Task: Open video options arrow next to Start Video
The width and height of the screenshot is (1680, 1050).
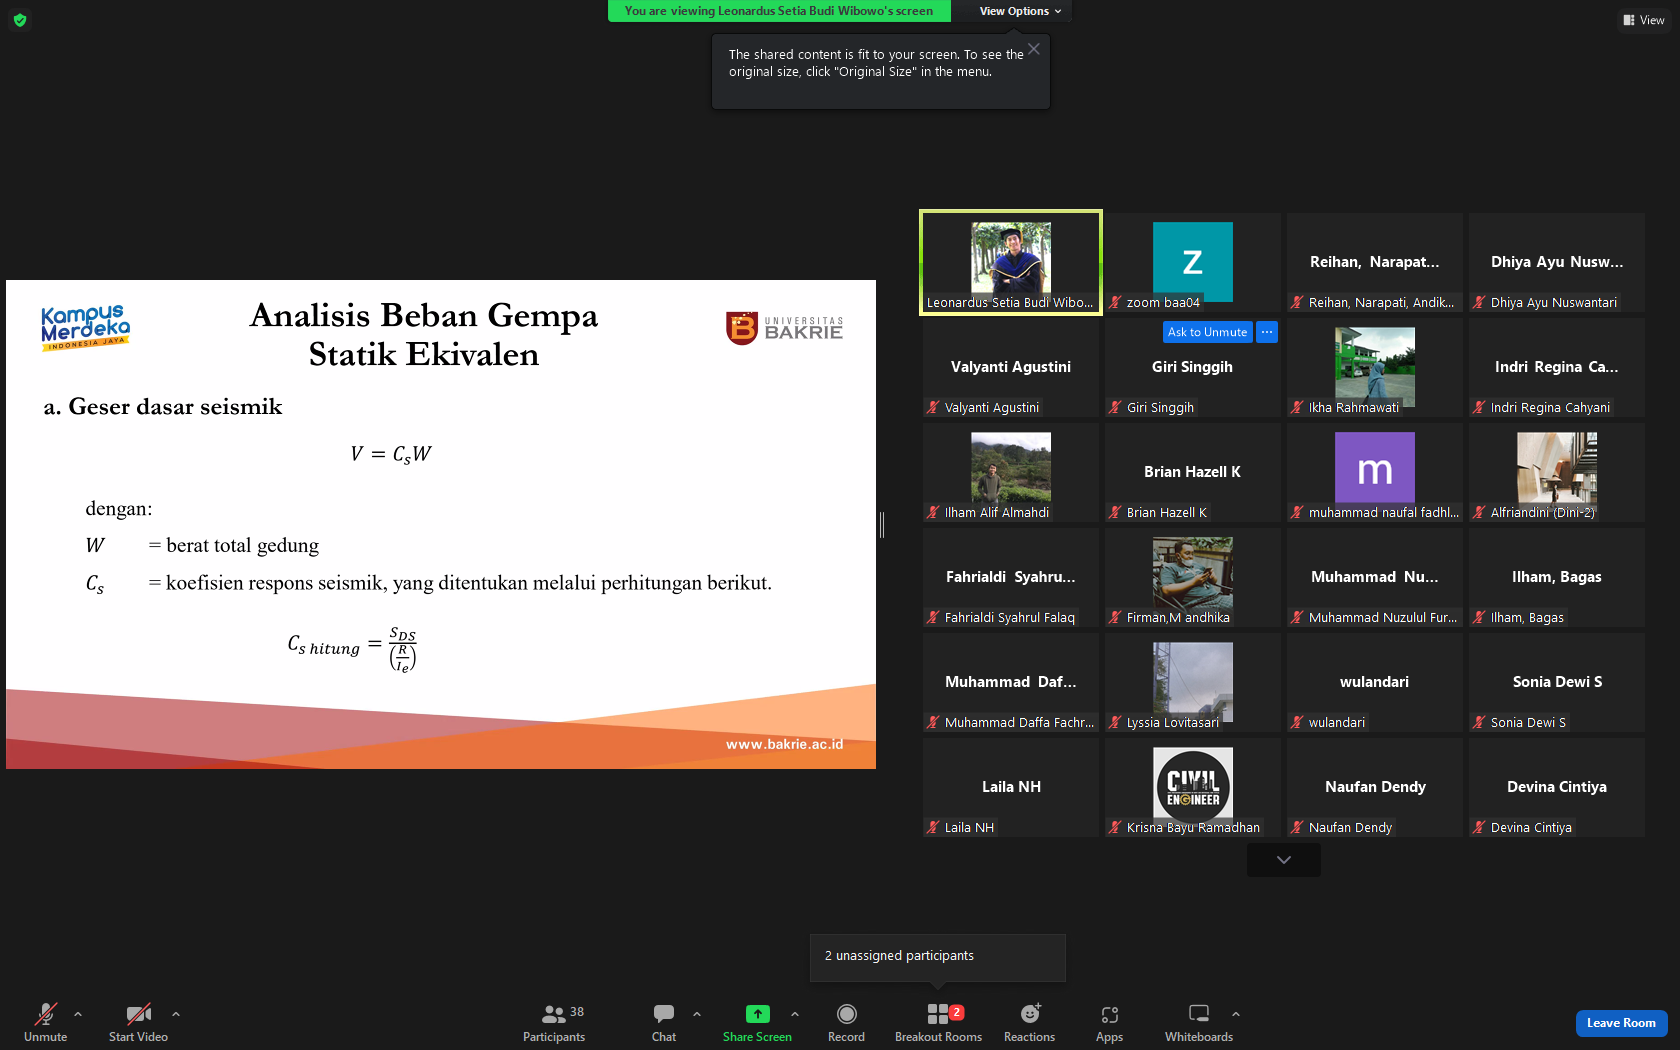Action: (x=176, y=1014)
